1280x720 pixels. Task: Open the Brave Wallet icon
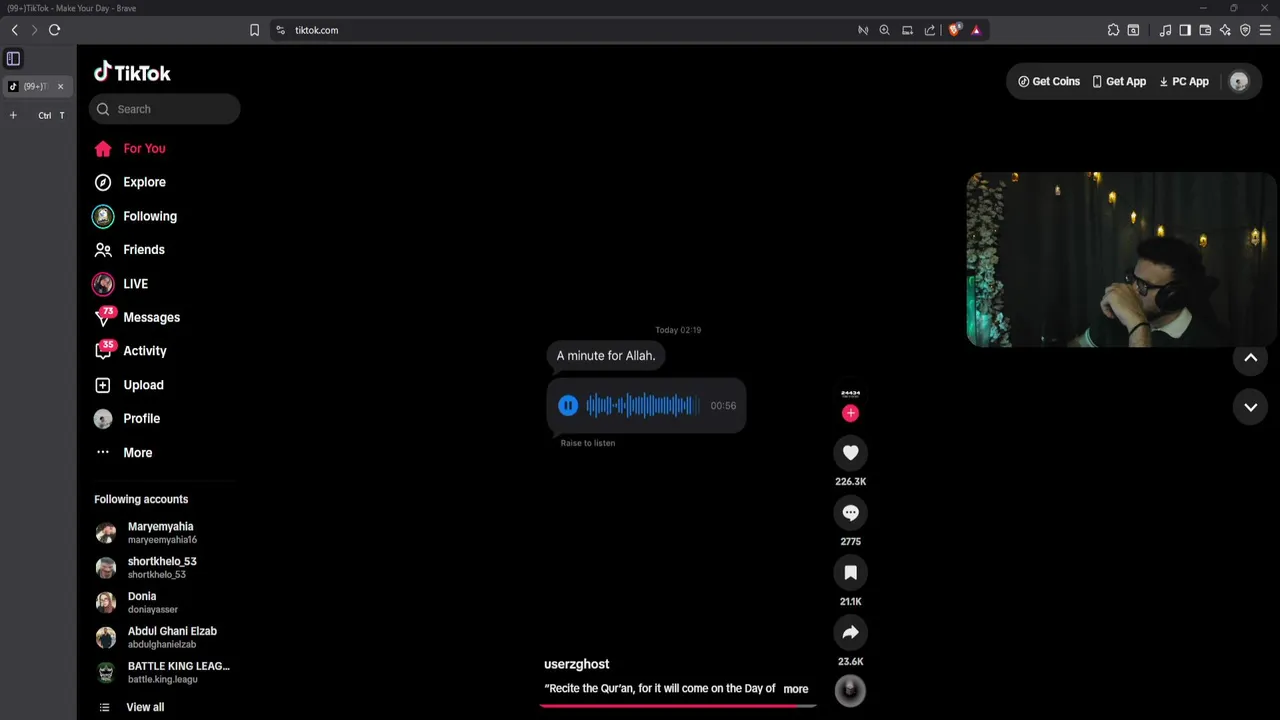tap(1205, 30)
